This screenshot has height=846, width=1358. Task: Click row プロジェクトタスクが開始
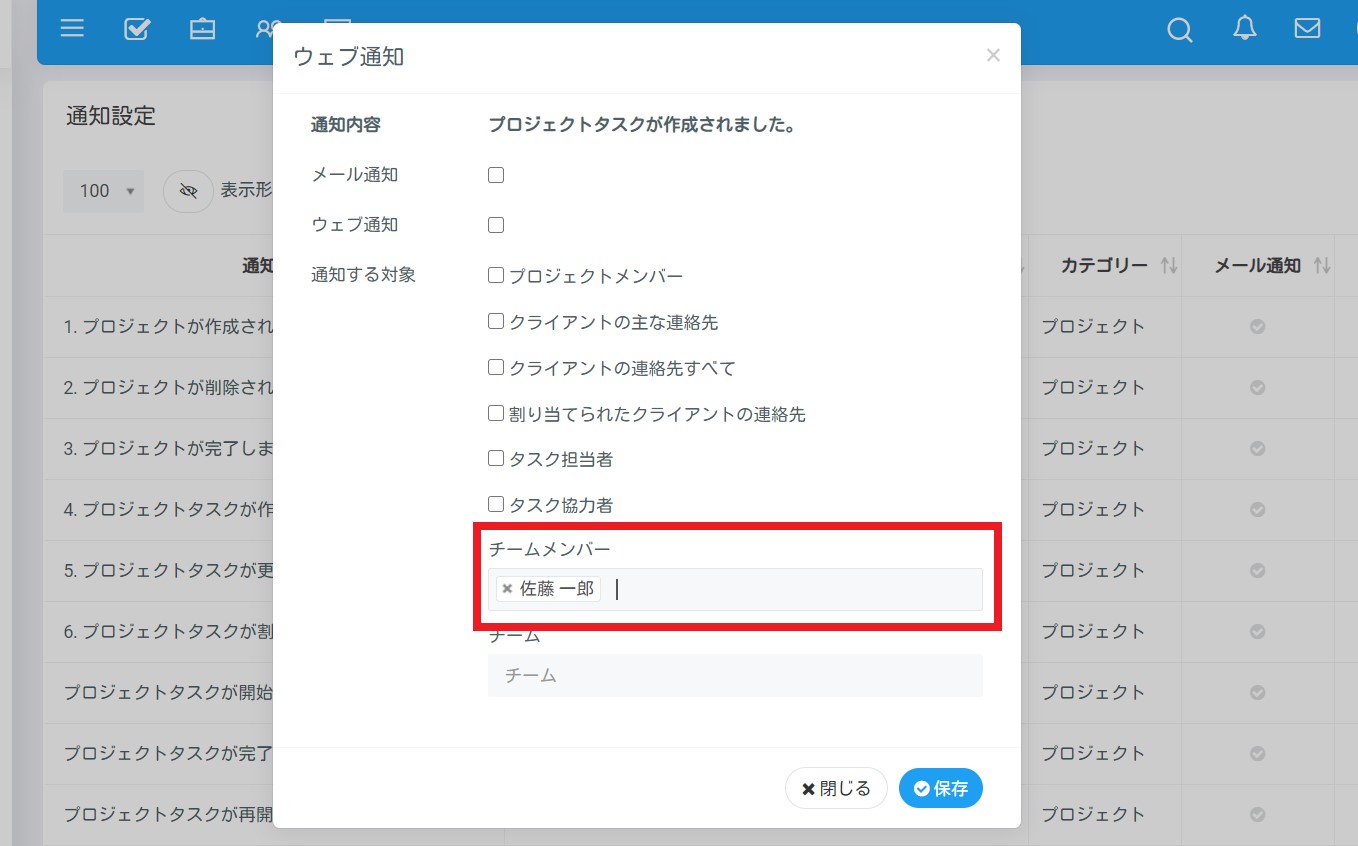coord(168,692)
